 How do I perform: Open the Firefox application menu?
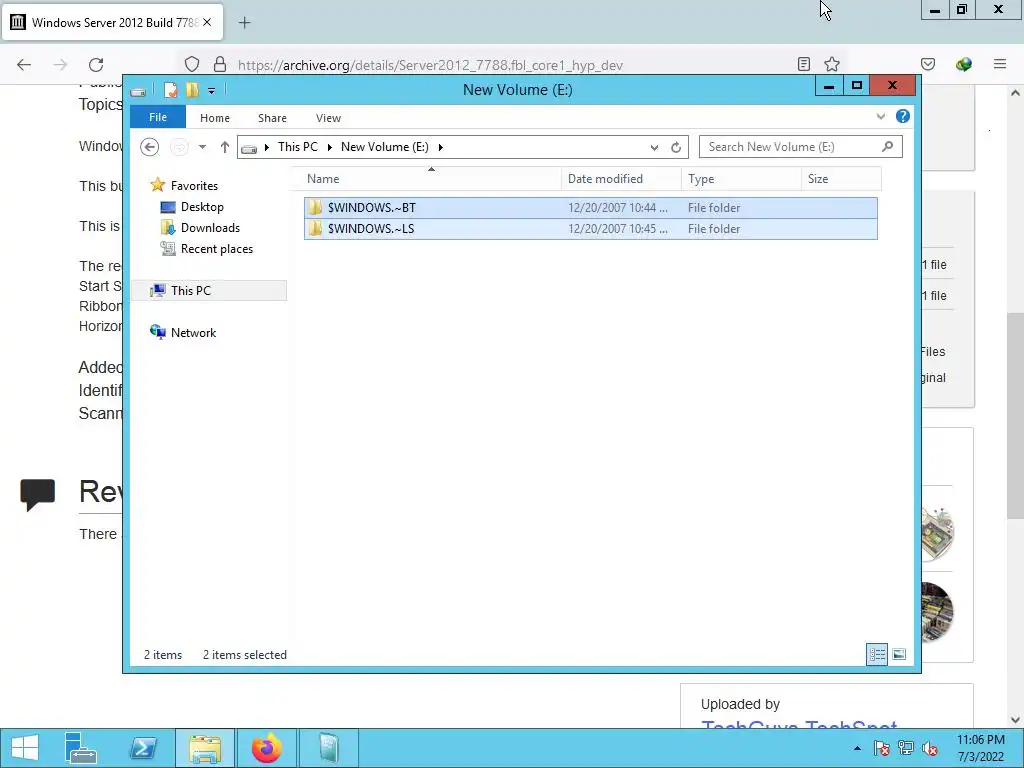(x=1000, y=64)
